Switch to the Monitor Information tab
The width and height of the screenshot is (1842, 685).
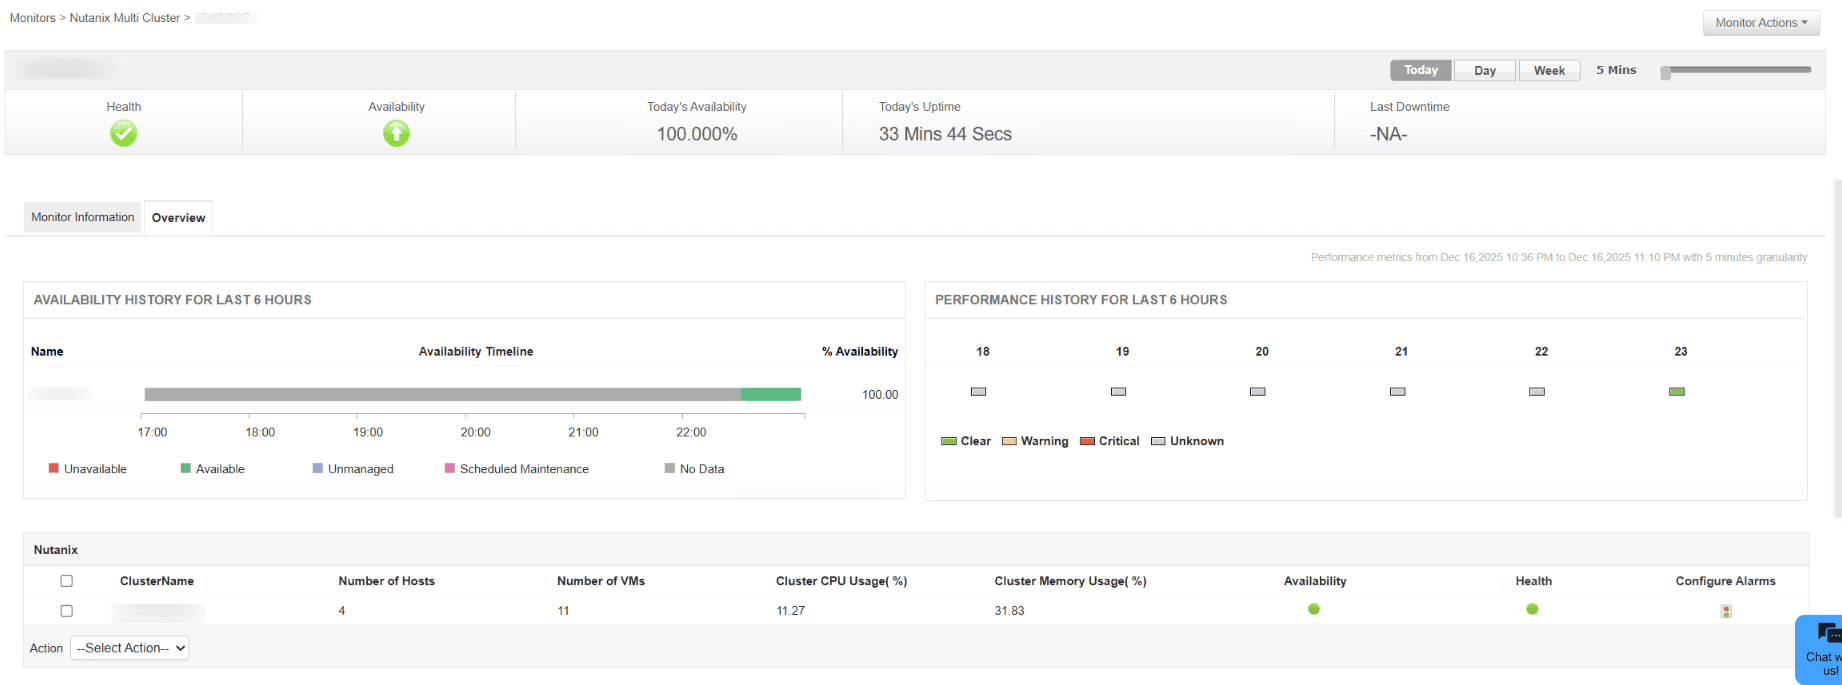(83, 217)
